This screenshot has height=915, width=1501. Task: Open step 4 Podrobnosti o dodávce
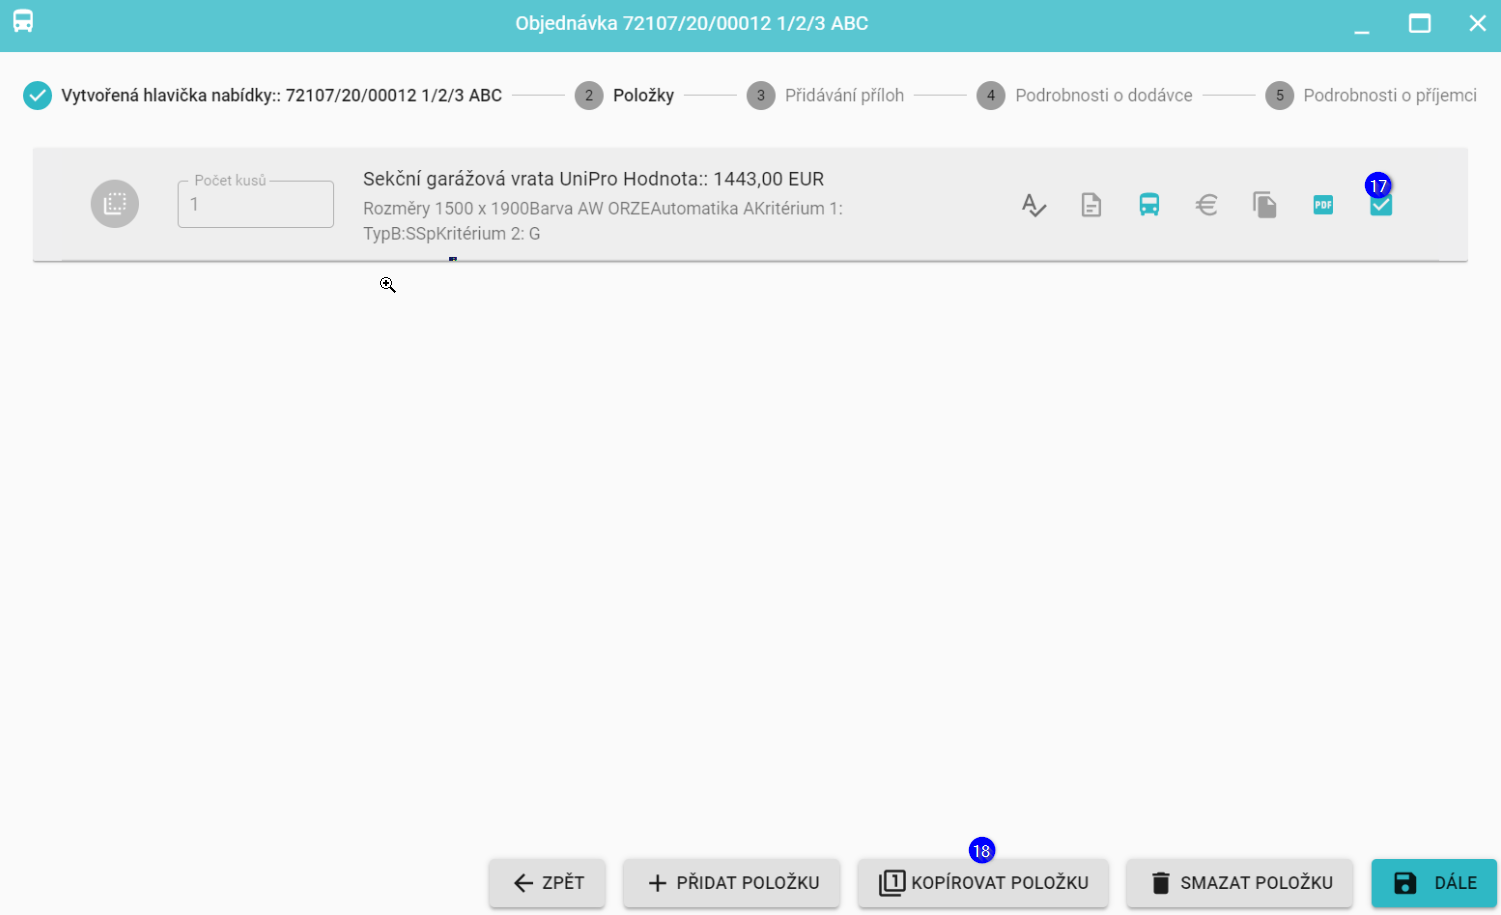1085,96
